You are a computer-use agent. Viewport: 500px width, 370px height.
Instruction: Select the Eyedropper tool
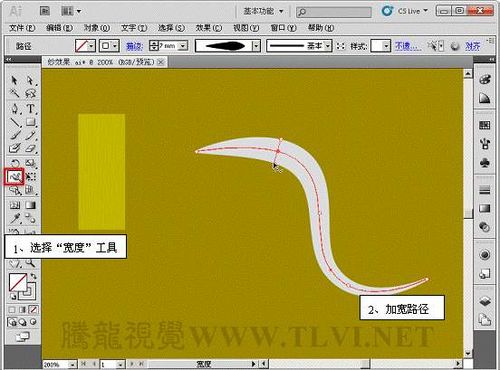click(x=14, y=219)
